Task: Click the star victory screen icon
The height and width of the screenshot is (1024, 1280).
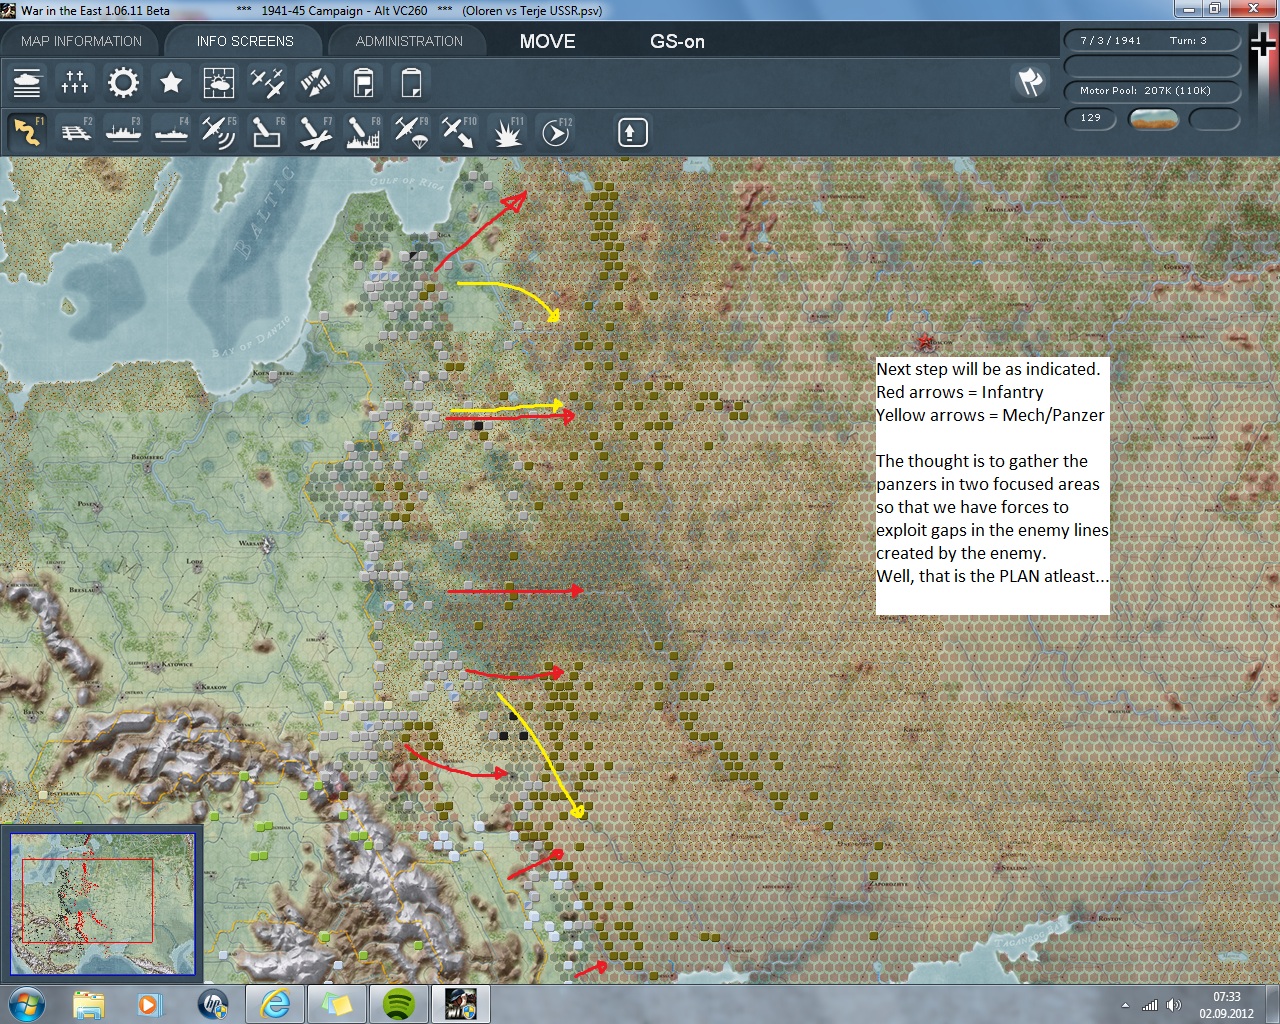Action: (171, 82)
